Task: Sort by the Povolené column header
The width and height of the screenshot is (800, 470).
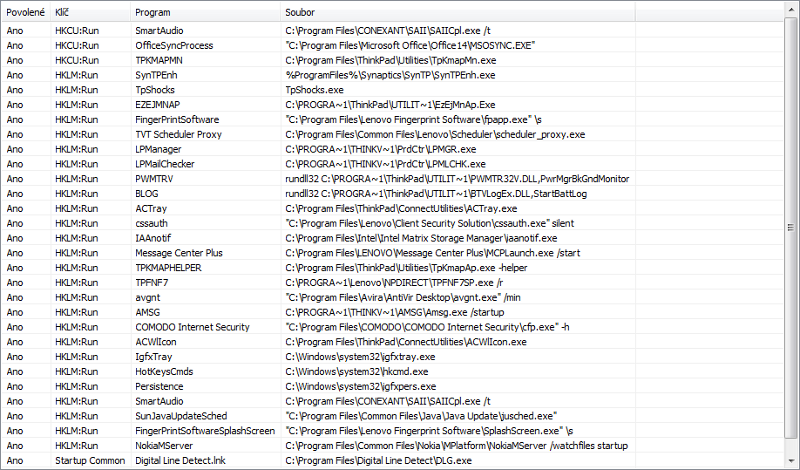Action: 26,12
